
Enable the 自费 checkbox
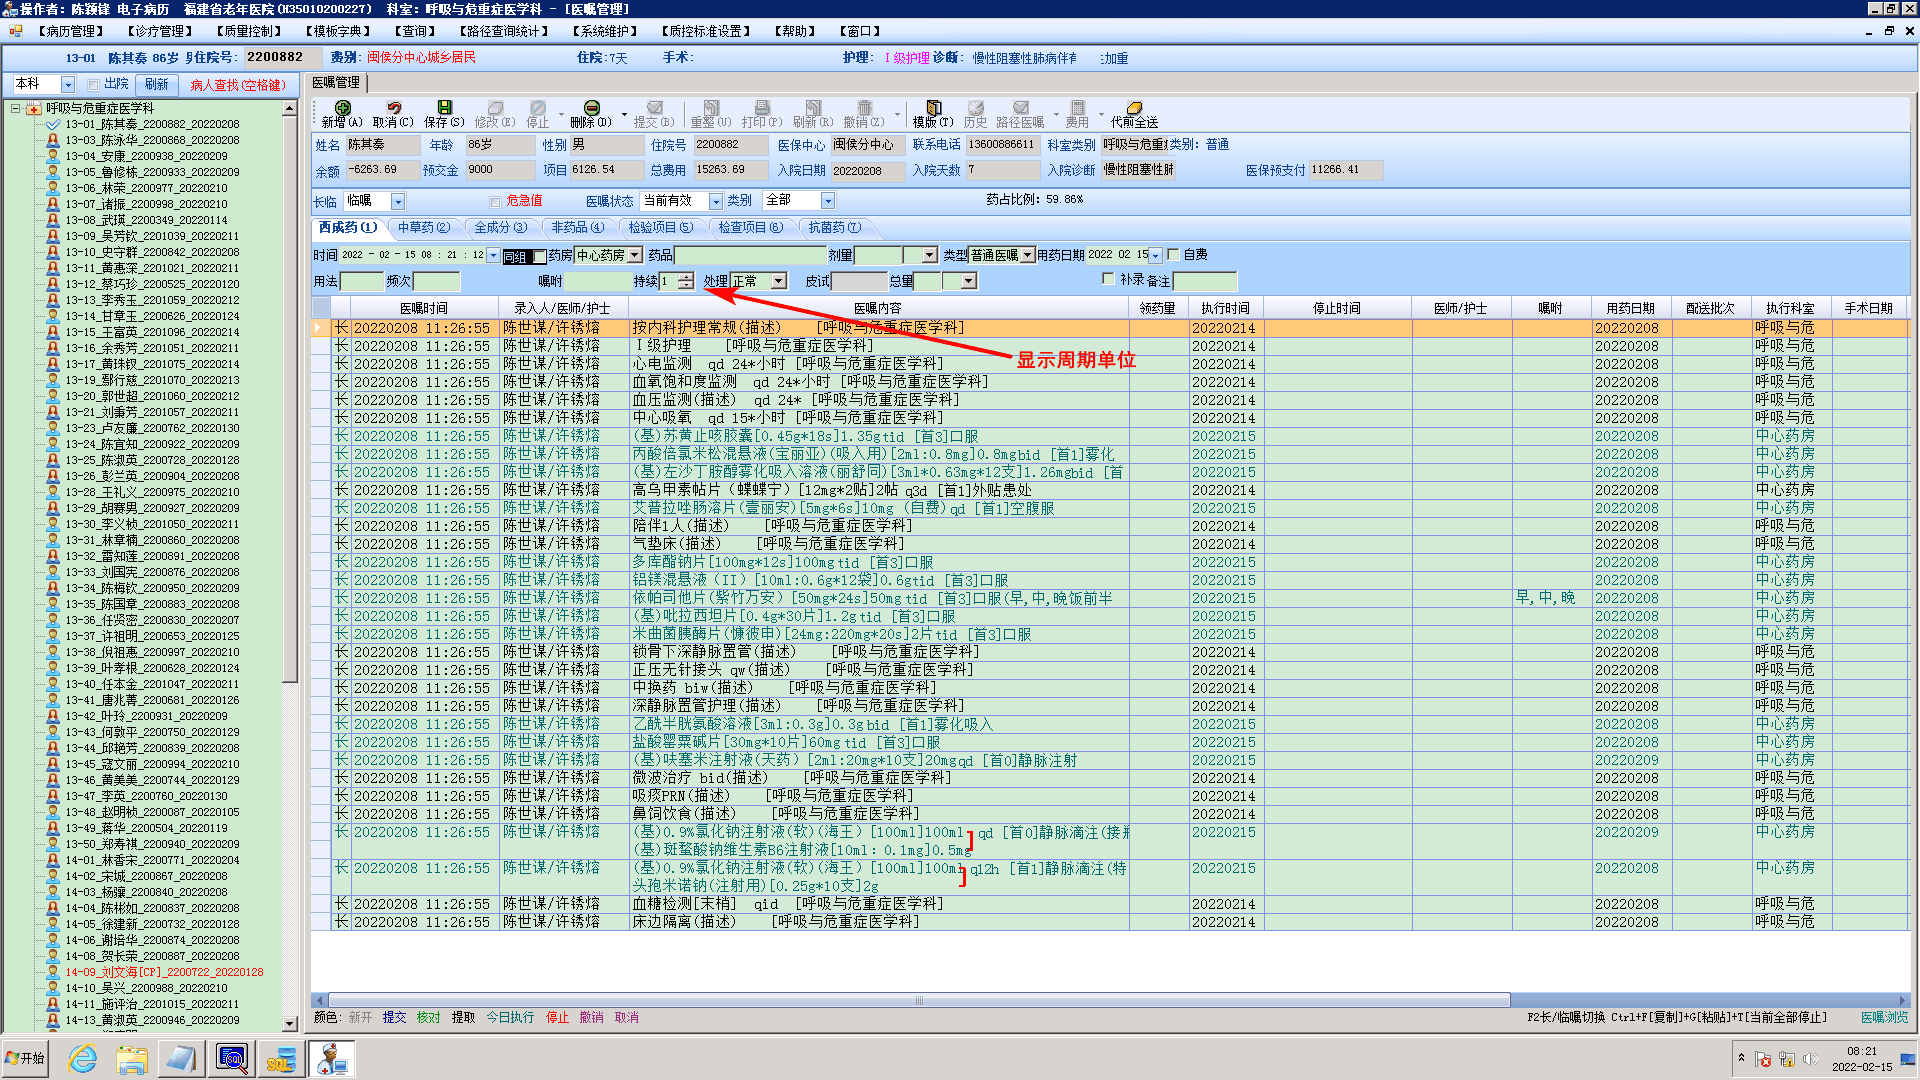[x=1174, y=255]
